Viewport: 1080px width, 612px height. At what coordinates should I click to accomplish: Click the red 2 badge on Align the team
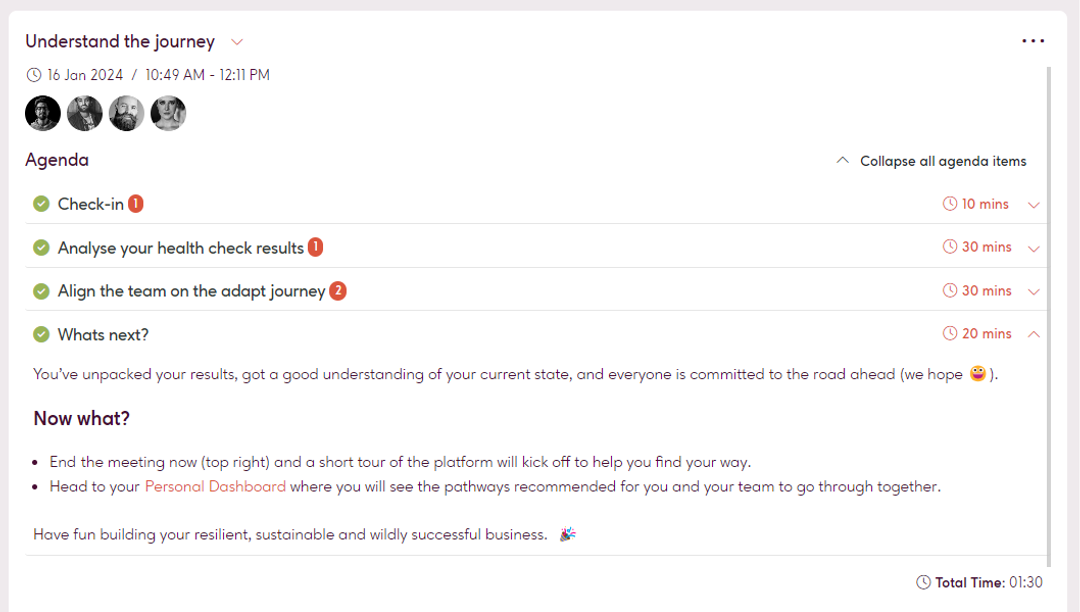339,290
